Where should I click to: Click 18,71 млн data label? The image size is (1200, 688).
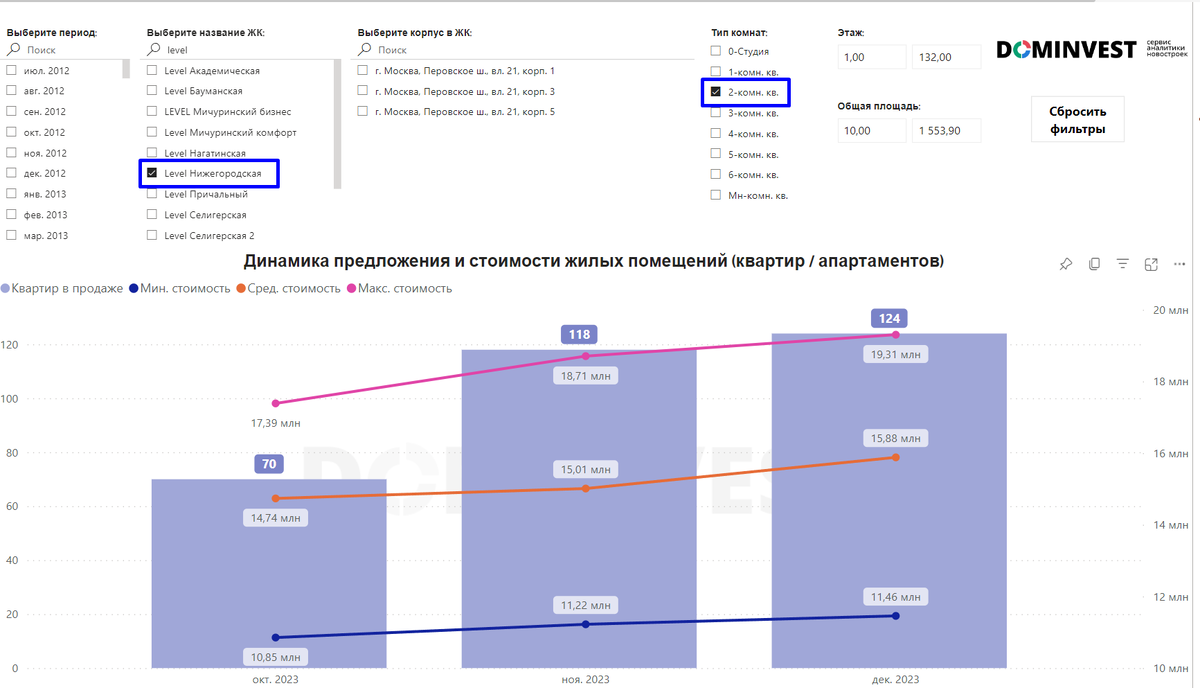(x=588, y=375)
